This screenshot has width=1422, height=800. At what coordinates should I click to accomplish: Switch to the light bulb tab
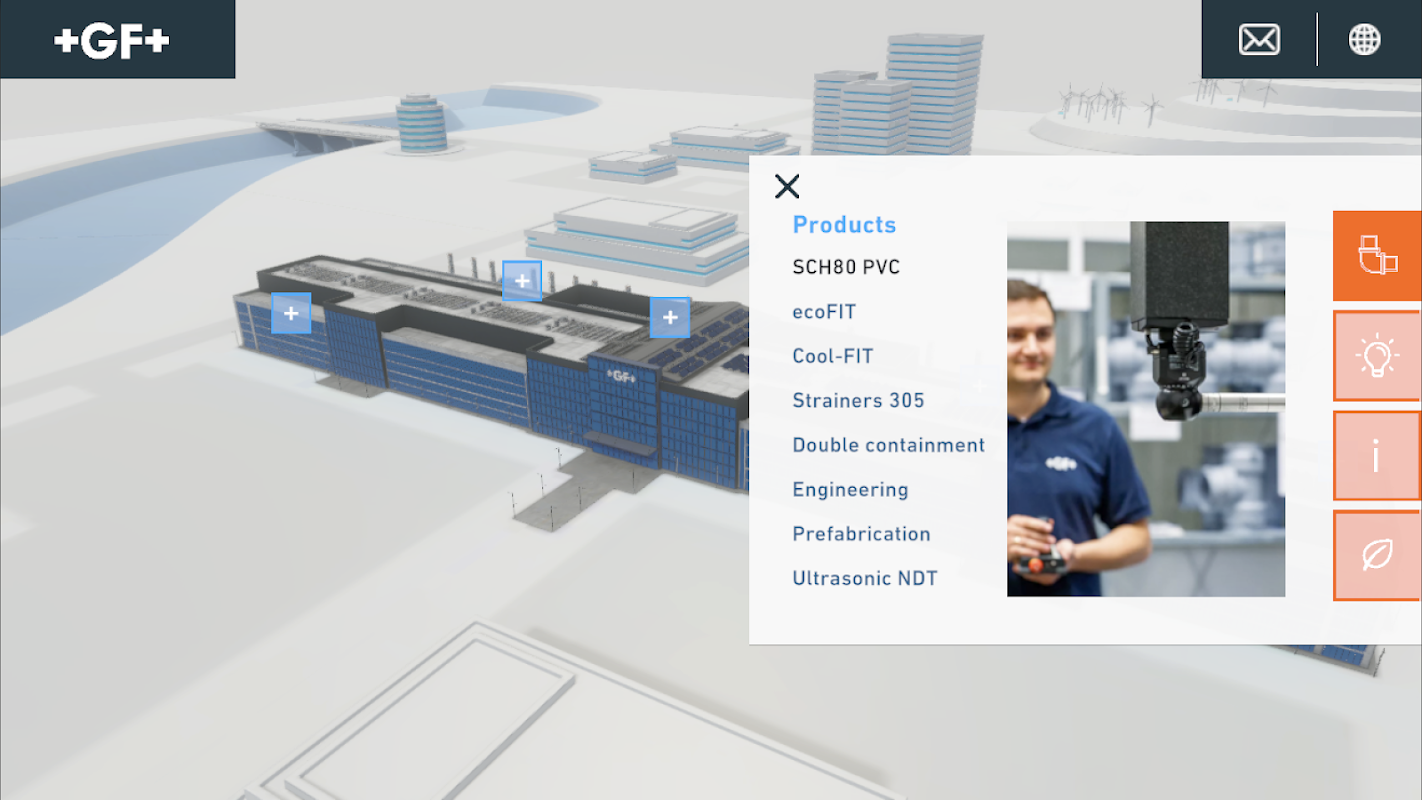coord(1377,356)
